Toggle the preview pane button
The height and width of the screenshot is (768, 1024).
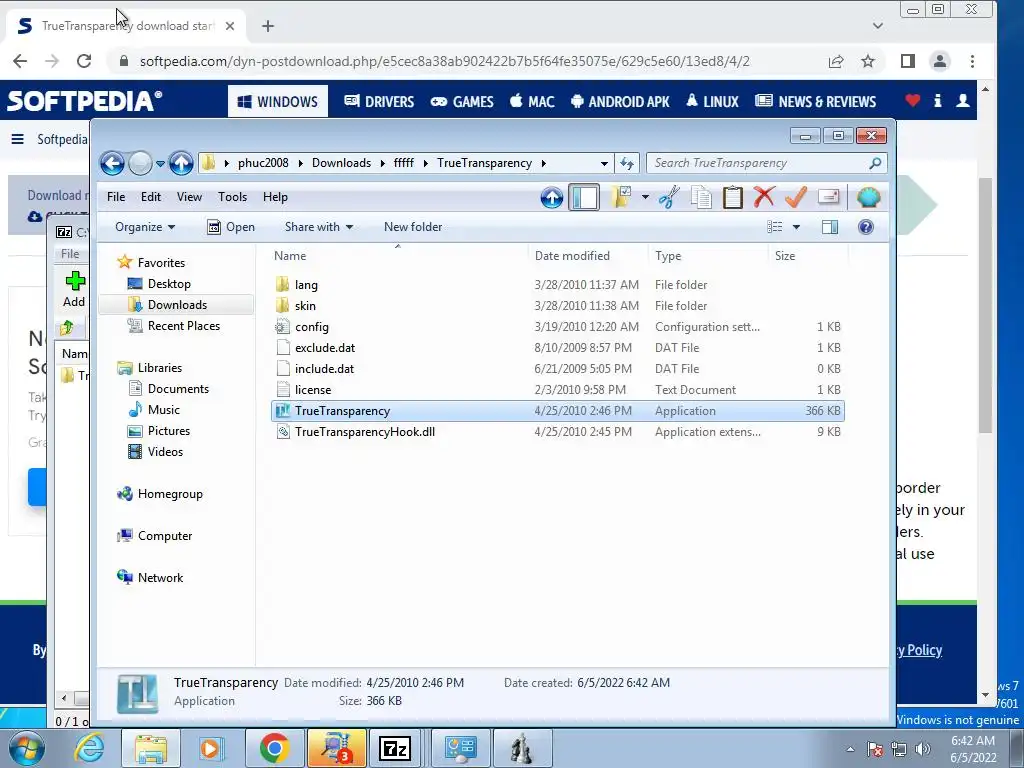pyautogui.click(x=830, y=227)
